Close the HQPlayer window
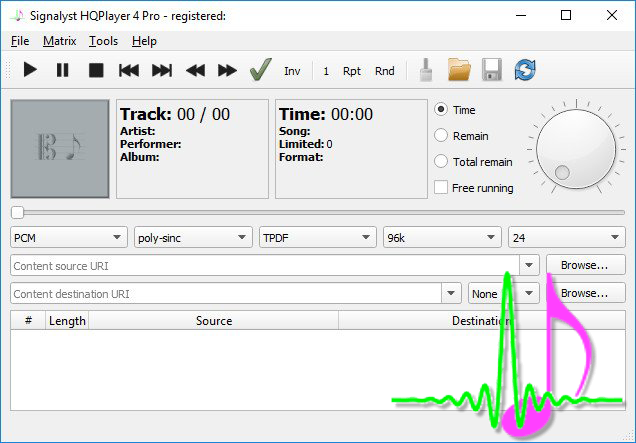This screenshot has width=636, height=443. pyautogui.click(x=612, y=15)
